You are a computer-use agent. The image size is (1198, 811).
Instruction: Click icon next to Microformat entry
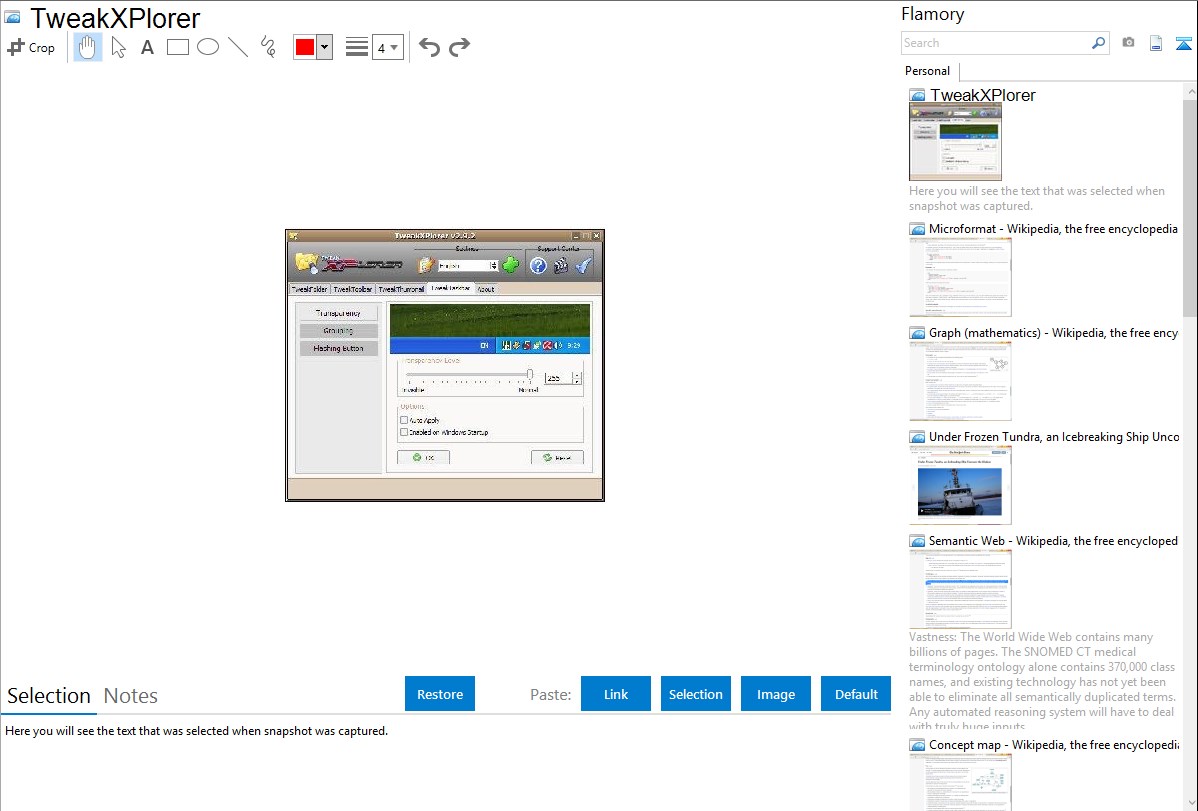click(917, 229)
